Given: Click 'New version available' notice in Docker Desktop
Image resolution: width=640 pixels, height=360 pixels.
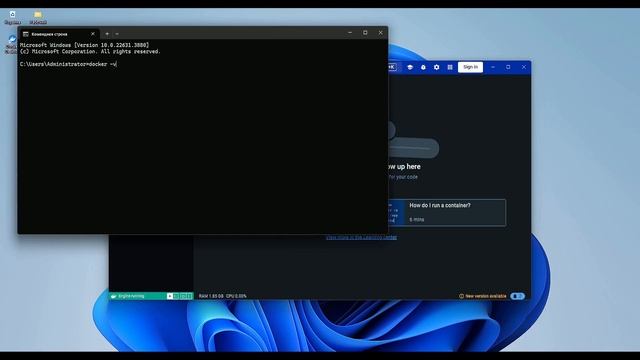Looking at the screenshot, I should pos(482,296).
